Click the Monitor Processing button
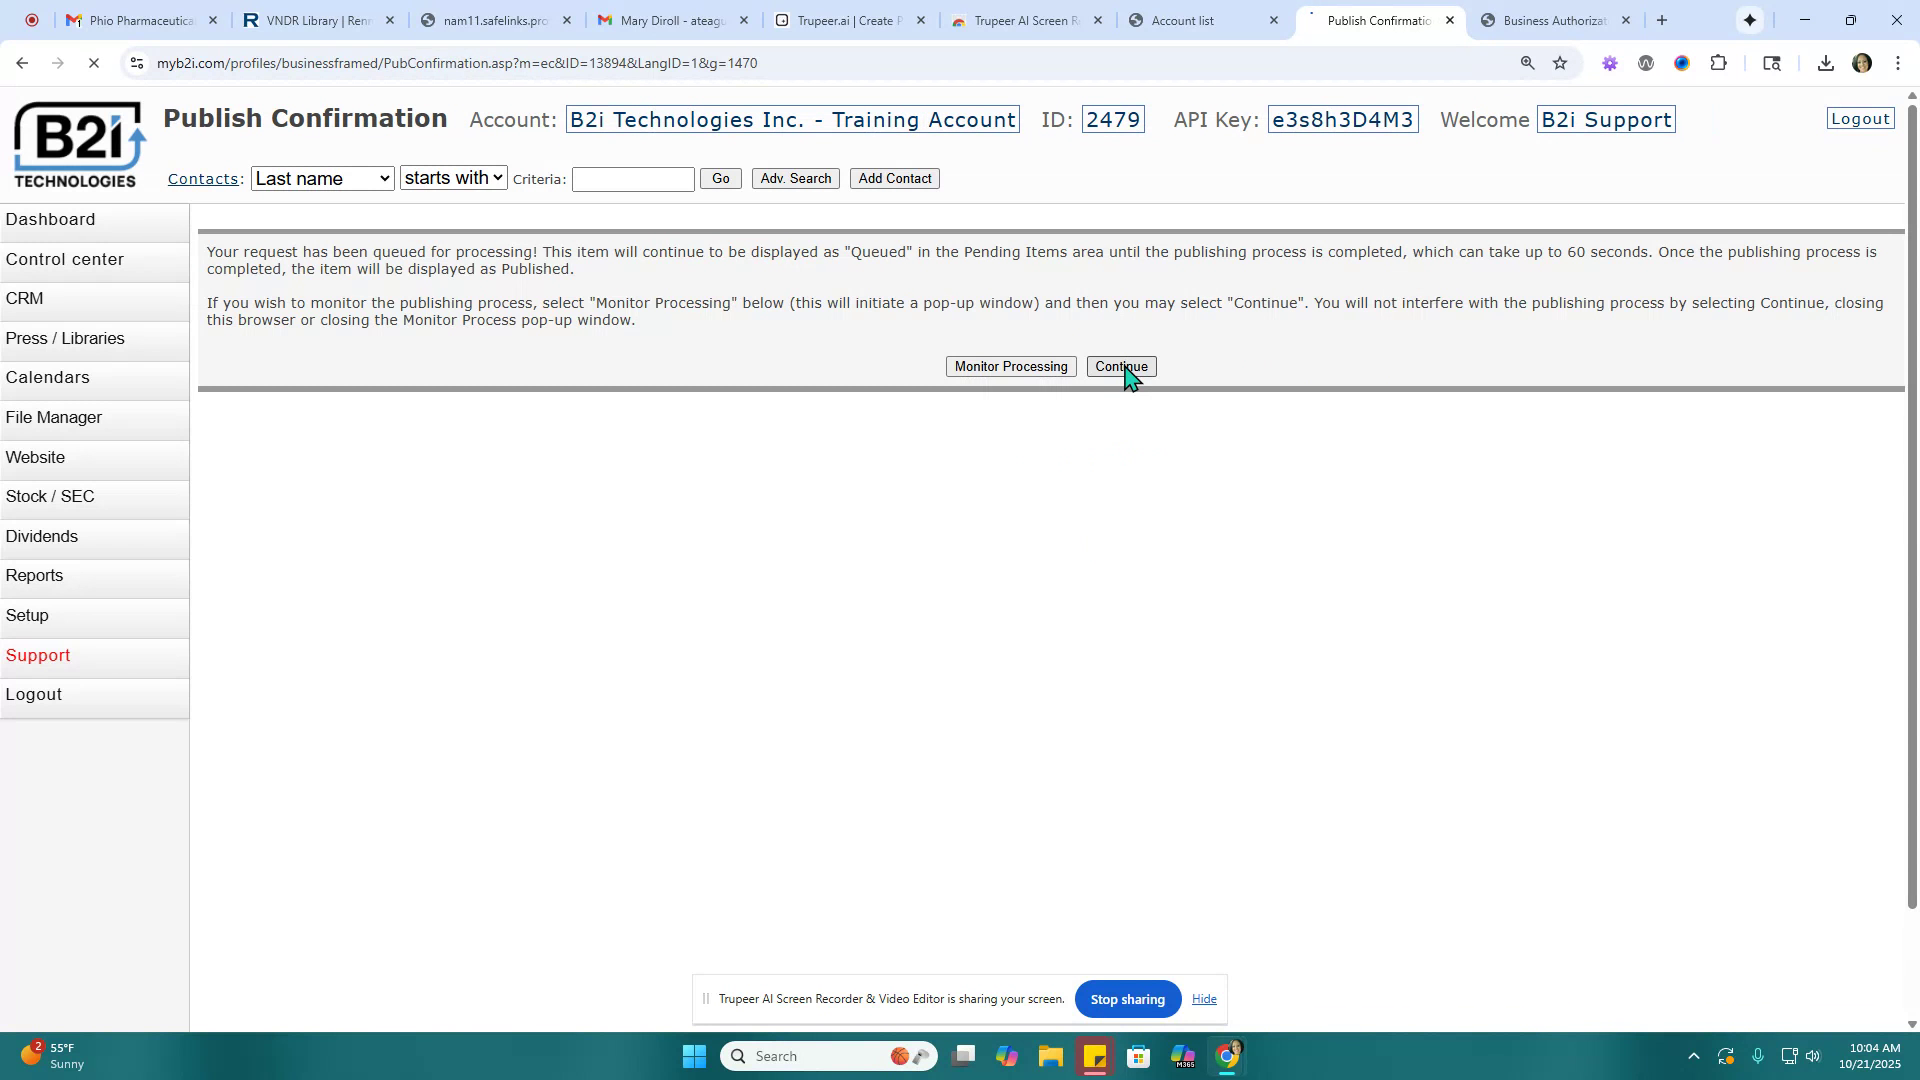The height and width of the screenshot is (1080, 1920). [x=1010, y=366]
